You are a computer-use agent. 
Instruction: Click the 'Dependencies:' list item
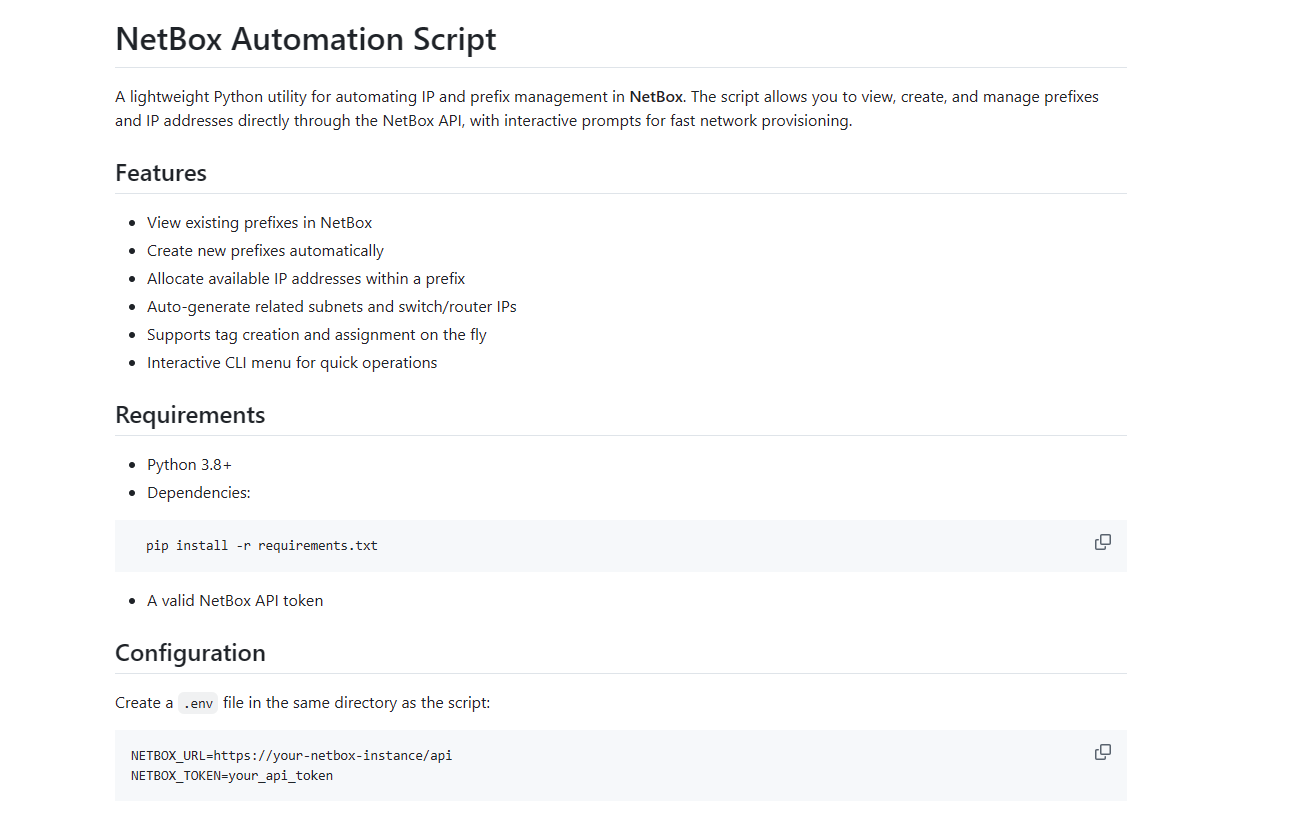[x=199, y=493]
